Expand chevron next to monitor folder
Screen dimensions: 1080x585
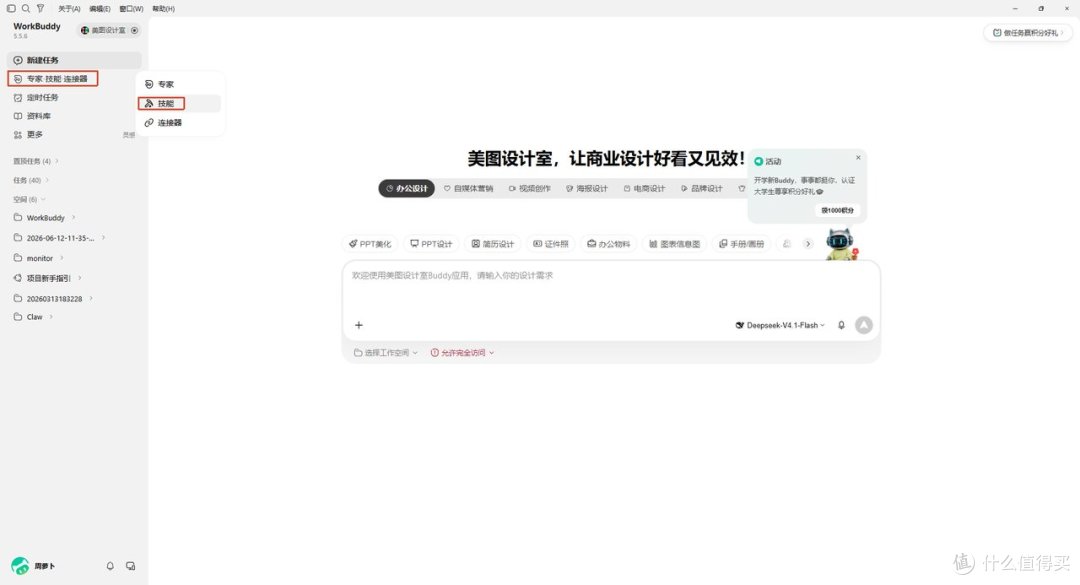[x=61, y=258]
